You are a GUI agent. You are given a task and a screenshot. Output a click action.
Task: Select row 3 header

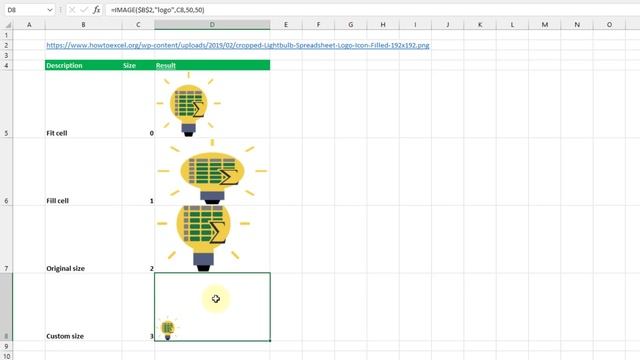6,55
